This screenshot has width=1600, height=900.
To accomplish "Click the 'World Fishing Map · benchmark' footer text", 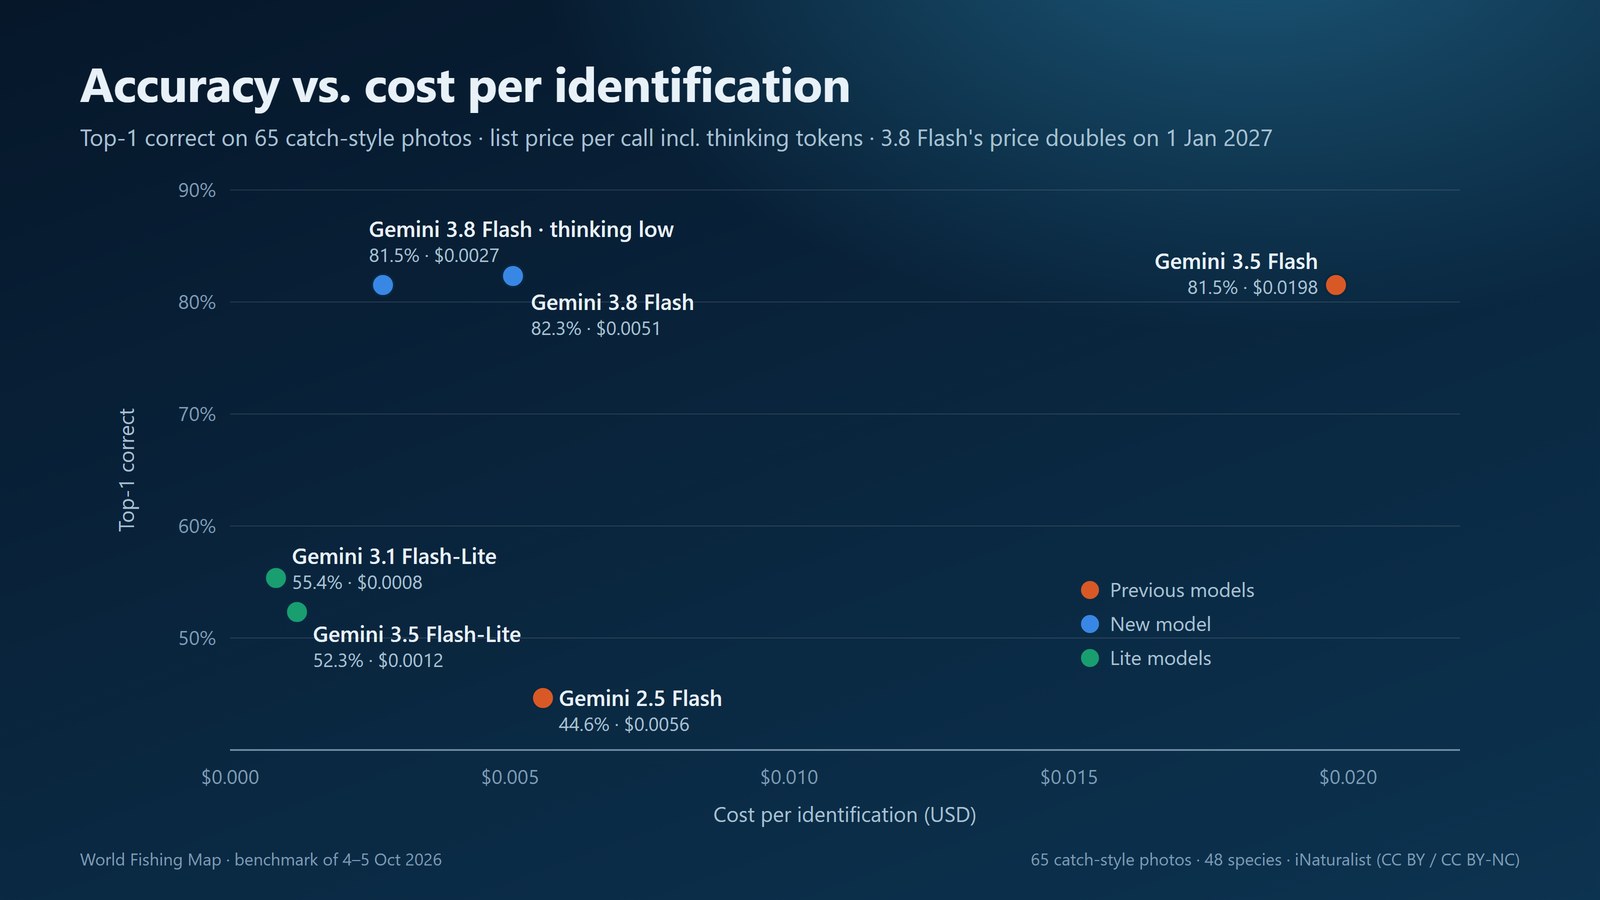I will [x=261, y=860].
